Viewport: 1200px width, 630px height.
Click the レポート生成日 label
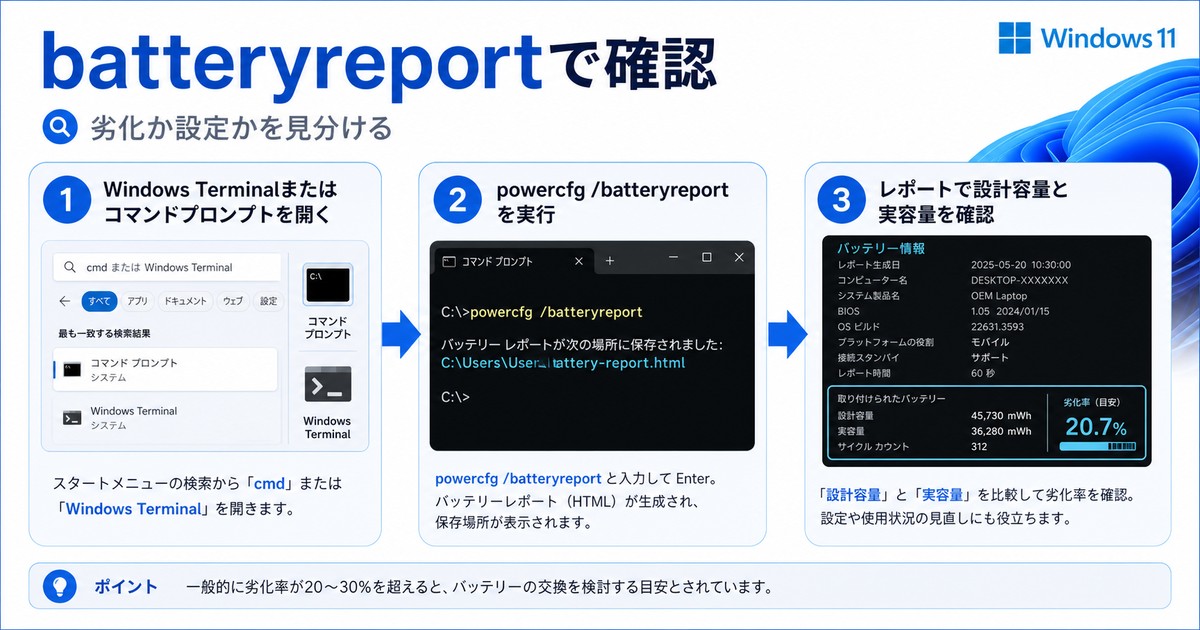click(869, 265)
